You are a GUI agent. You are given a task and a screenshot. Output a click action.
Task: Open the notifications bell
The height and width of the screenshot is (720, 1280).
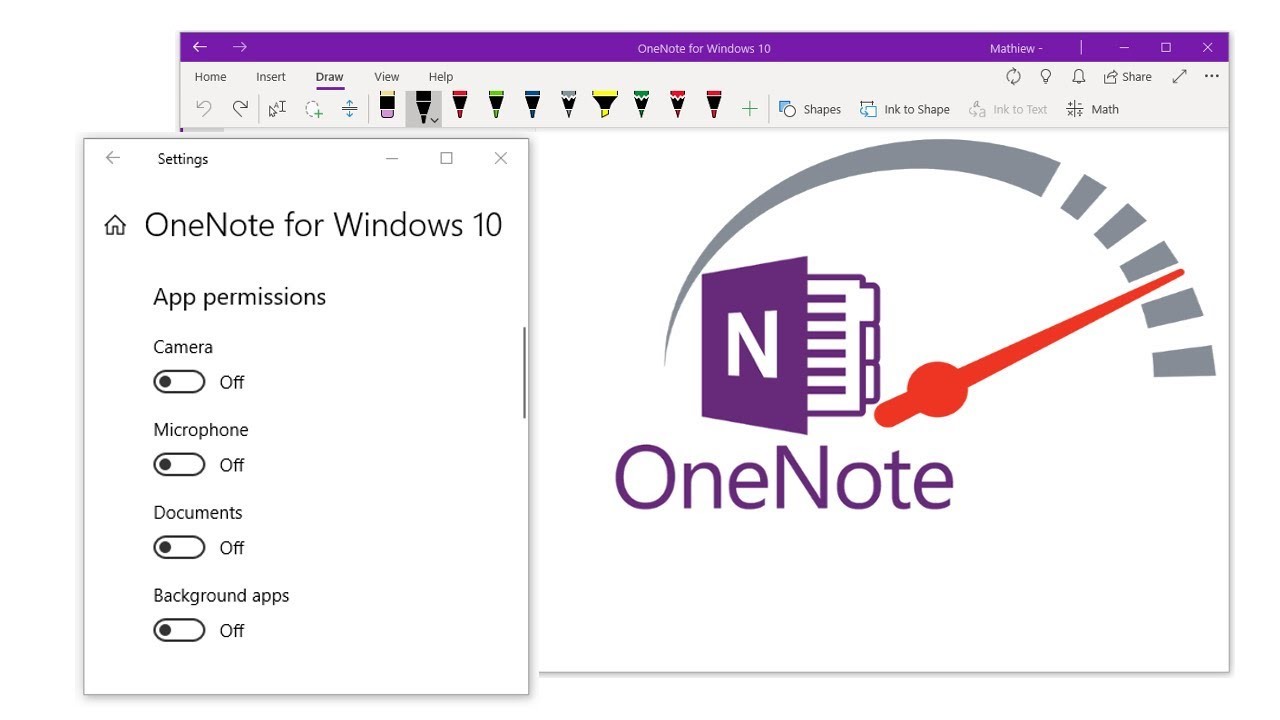(x=1079, y=76)
